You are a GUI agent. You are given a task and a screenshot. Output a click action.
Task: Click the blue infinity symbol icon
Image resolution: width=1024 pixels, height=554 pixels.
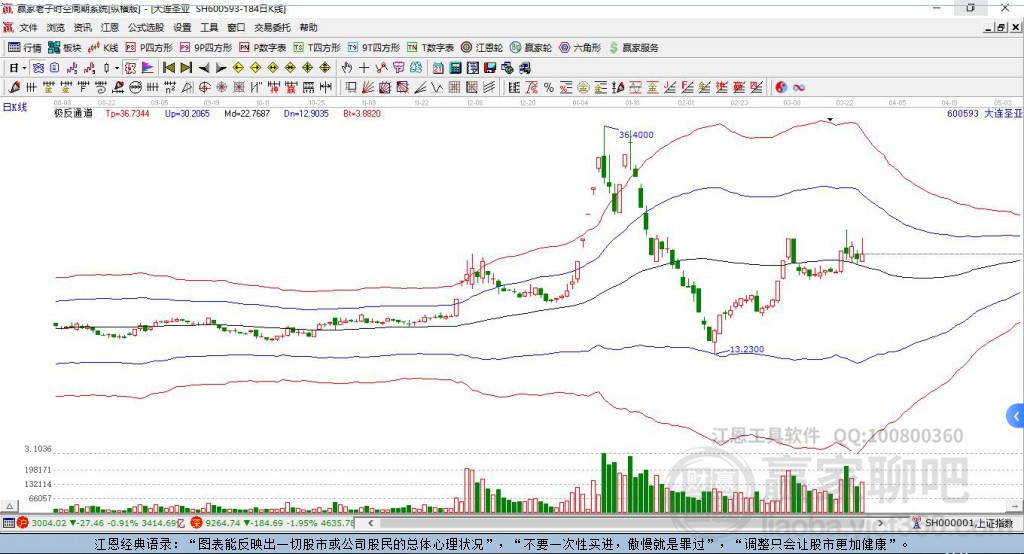point(798,87)
